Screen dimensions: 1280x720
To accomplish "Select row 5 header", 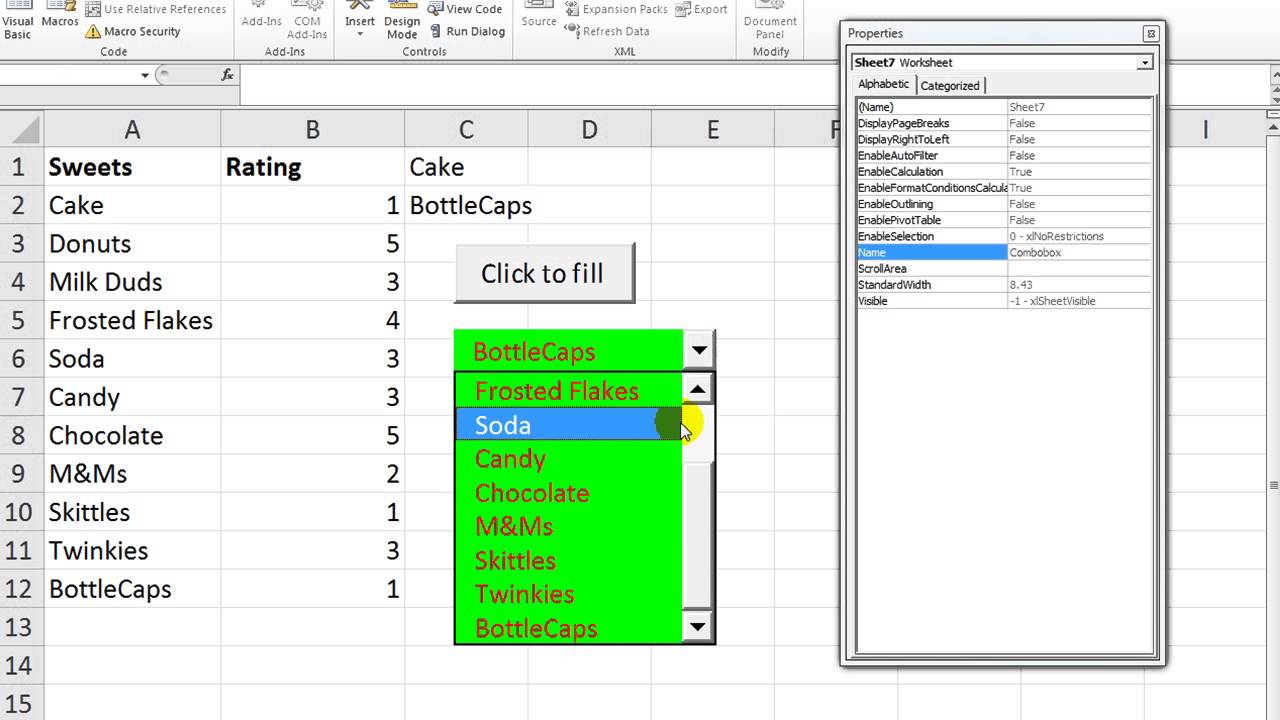I will pos(21,320).
